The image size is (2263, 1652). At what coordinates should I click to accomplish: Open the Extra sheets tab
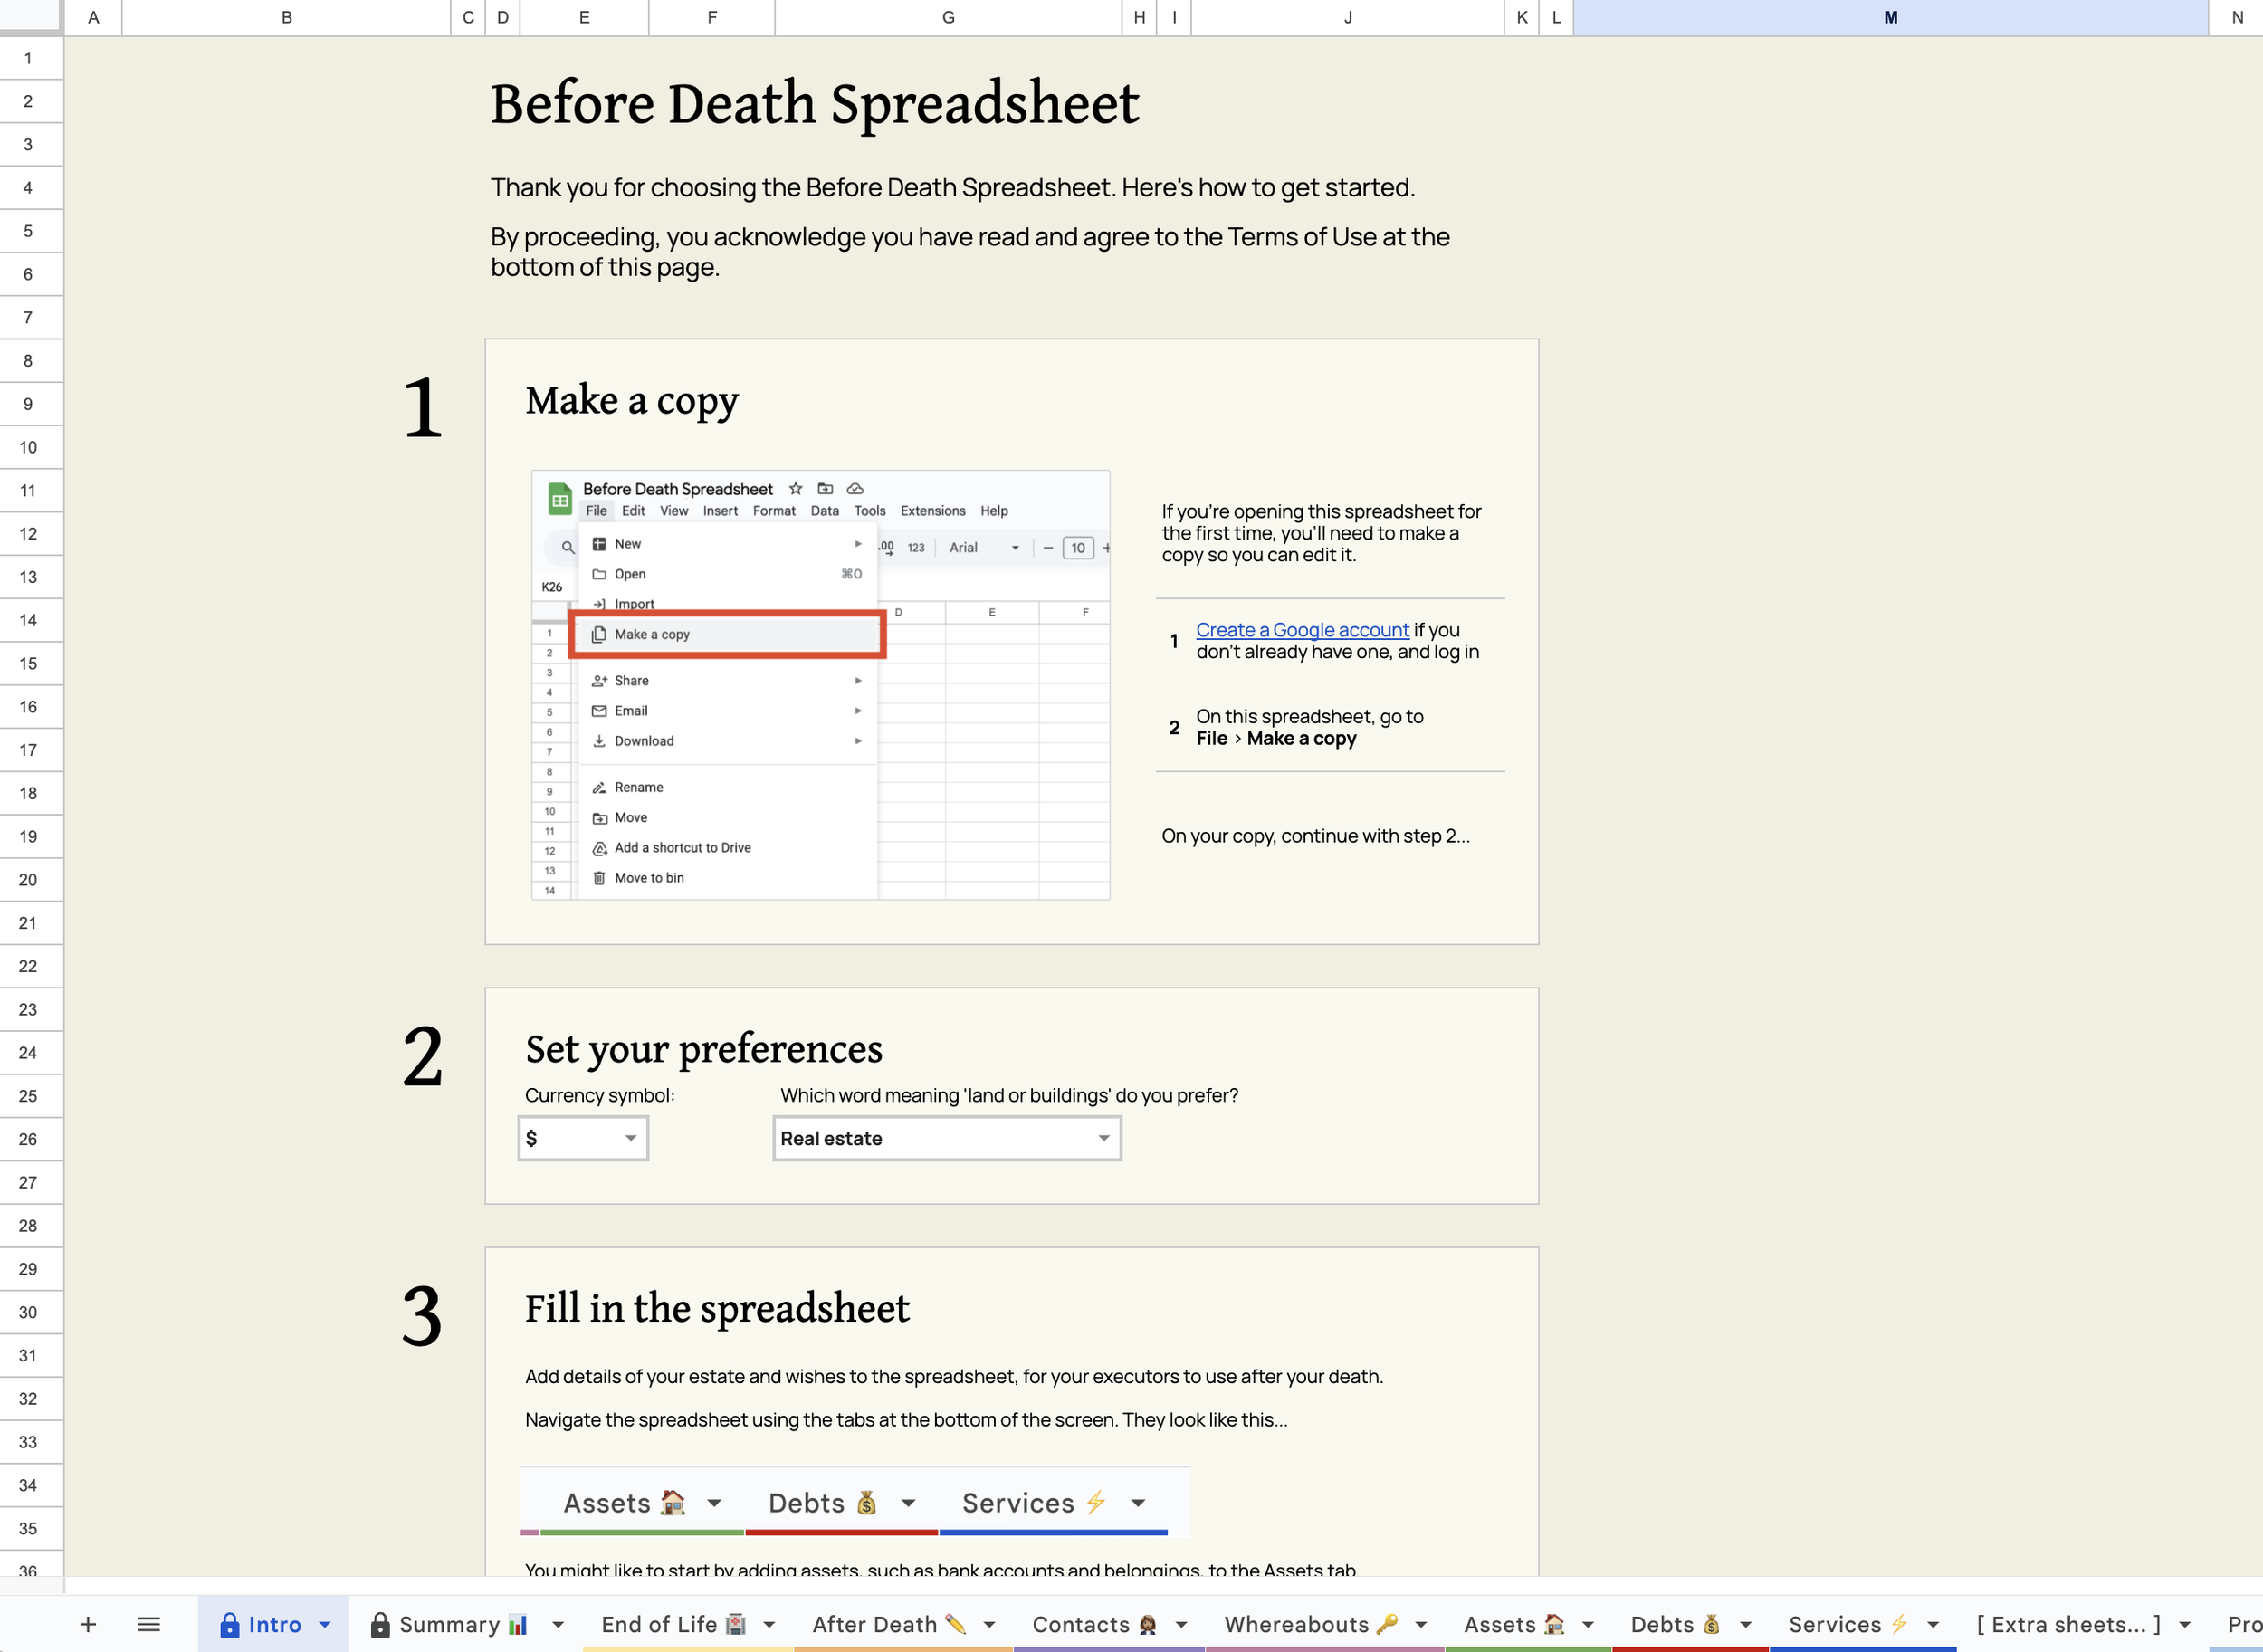pos(2068,1624)
